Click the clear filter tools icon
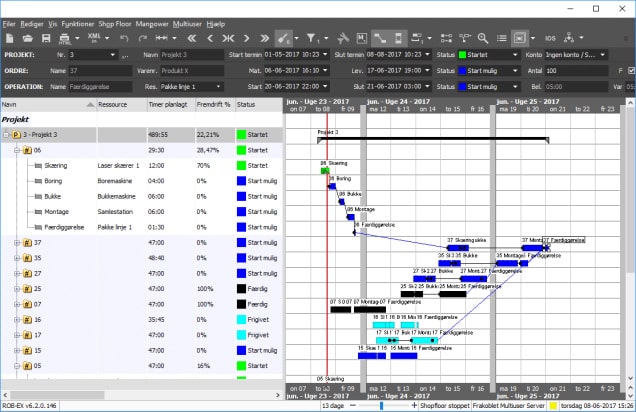 [x=343, y=38]
